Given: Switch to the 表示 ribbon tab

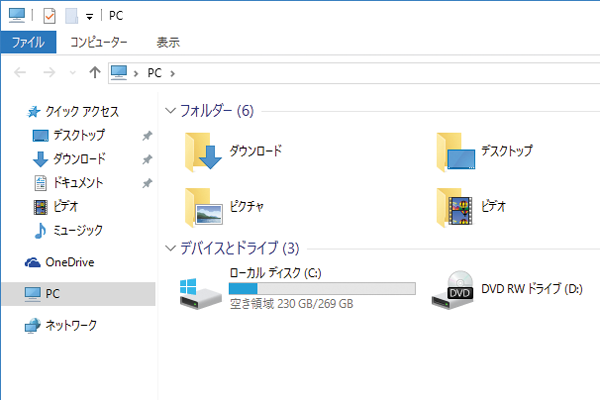Looking at the screenshot, I should click(168, 42).
